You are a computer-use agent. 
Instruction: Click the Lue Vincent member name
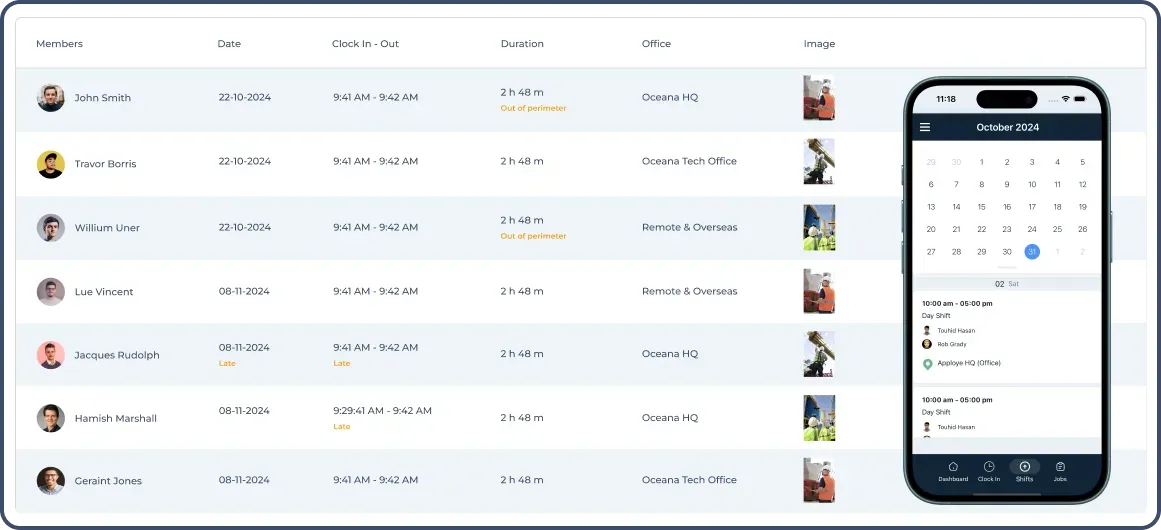[x=104, y=292]
